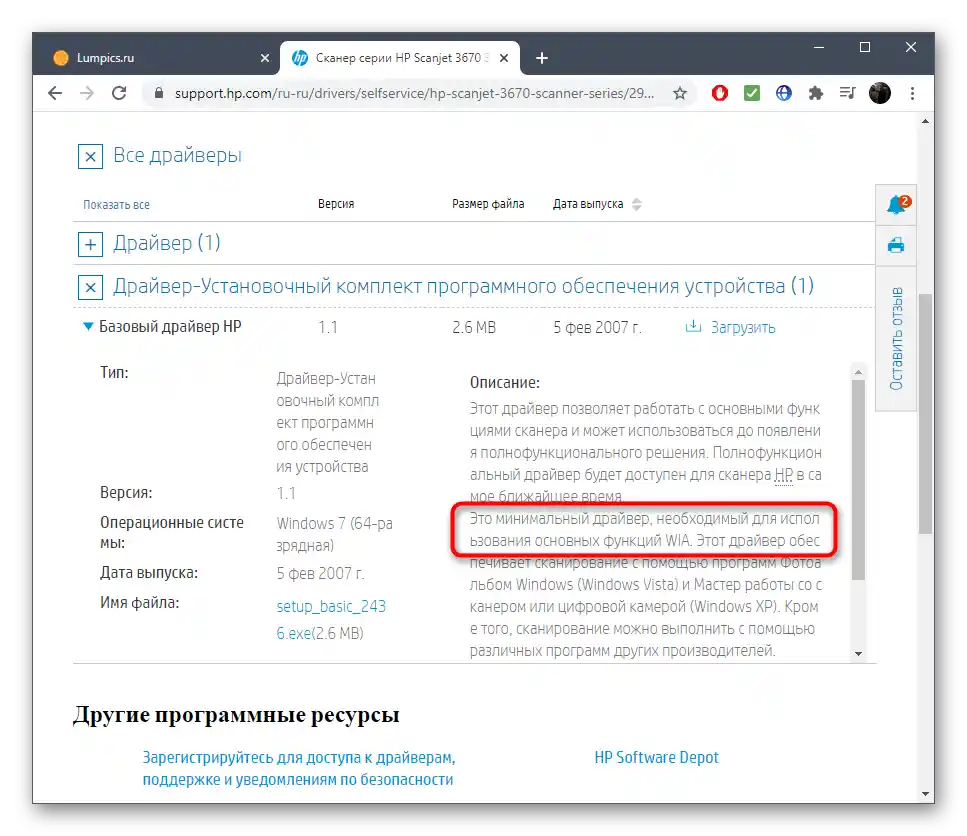Click description box scroll down arrow

858,654
